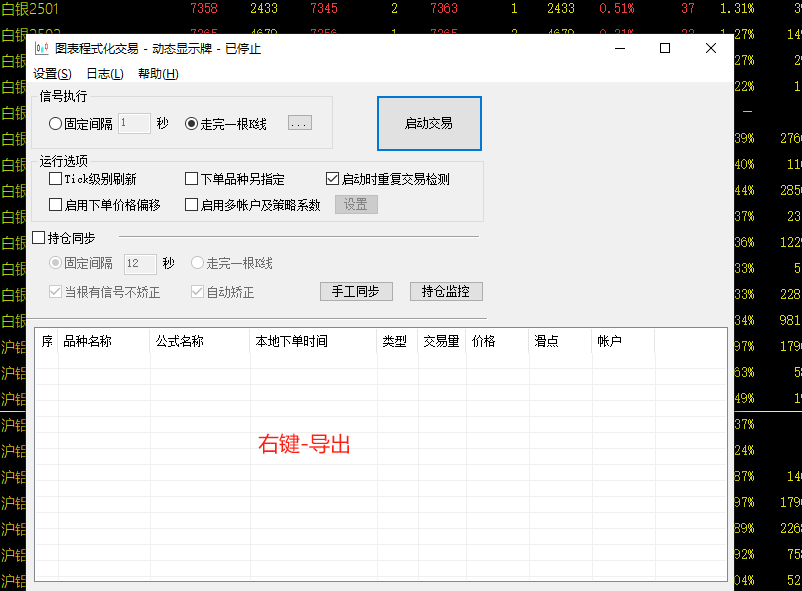The height and width of the screenshot is (591, 802).
Task: Click the 公式名称 column header
Action: [200, 341]
